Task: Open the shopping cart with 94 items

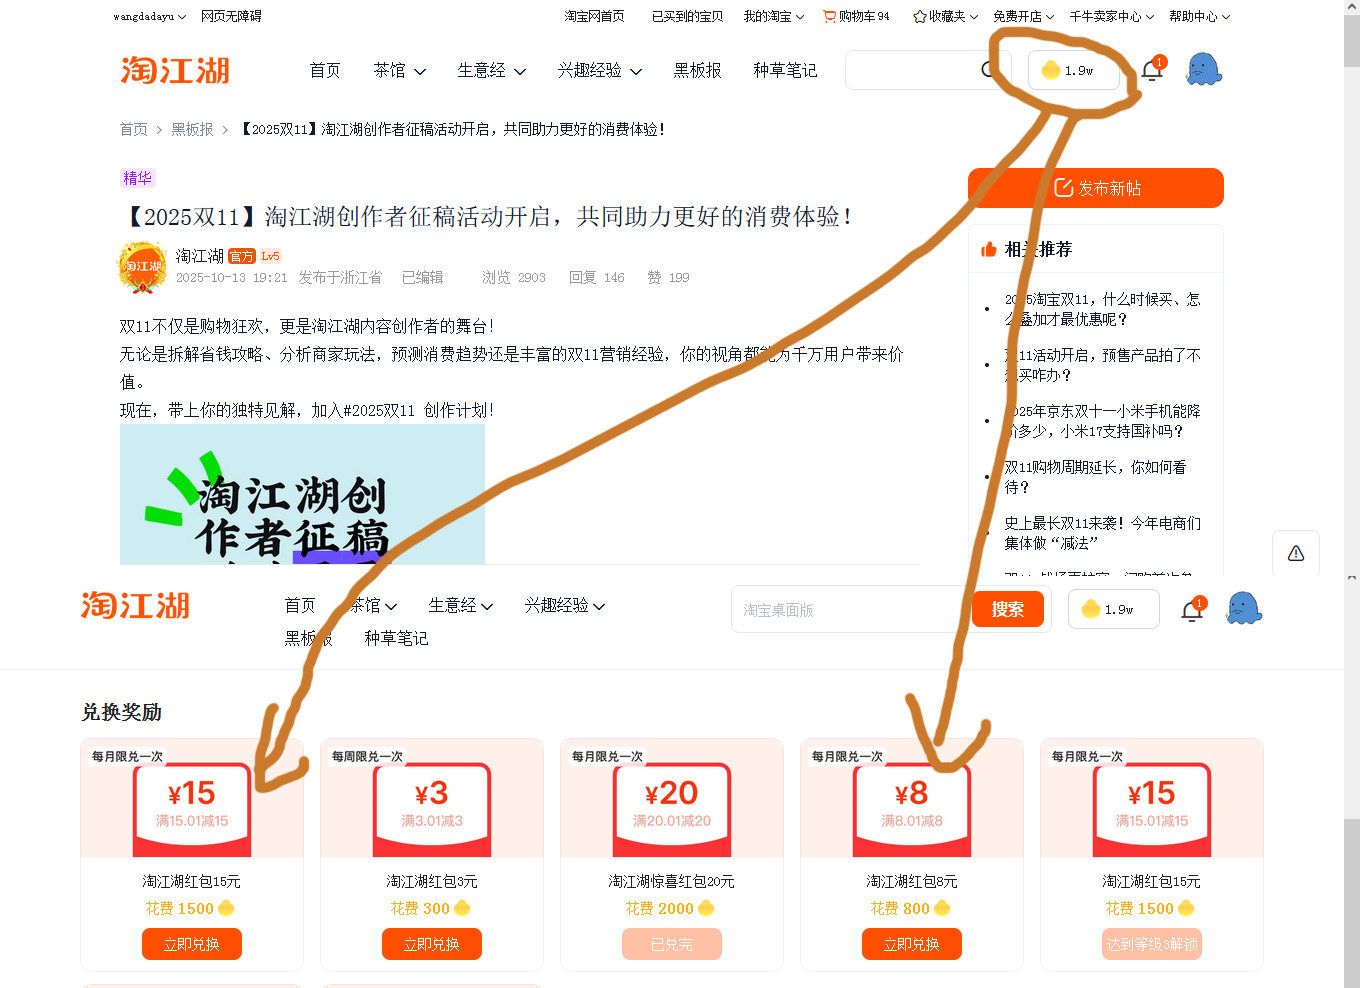Action: 856,16
